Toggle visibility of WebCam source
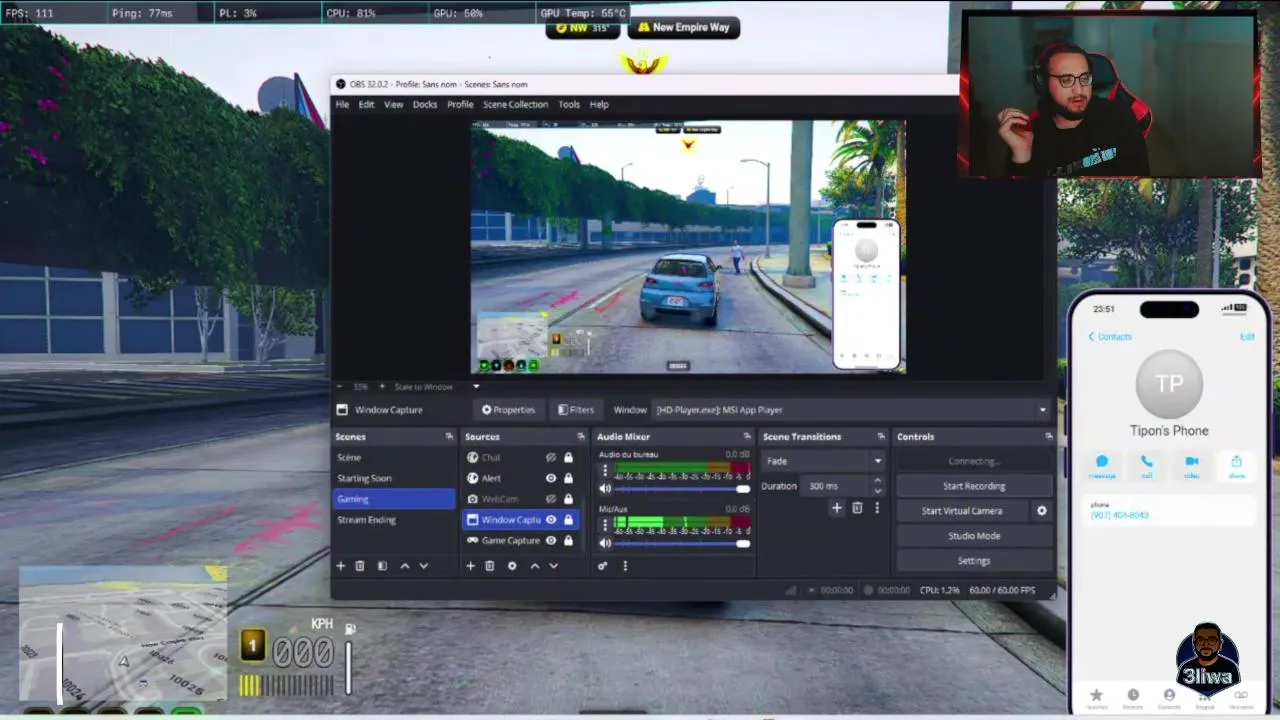 tap(551, 499)
